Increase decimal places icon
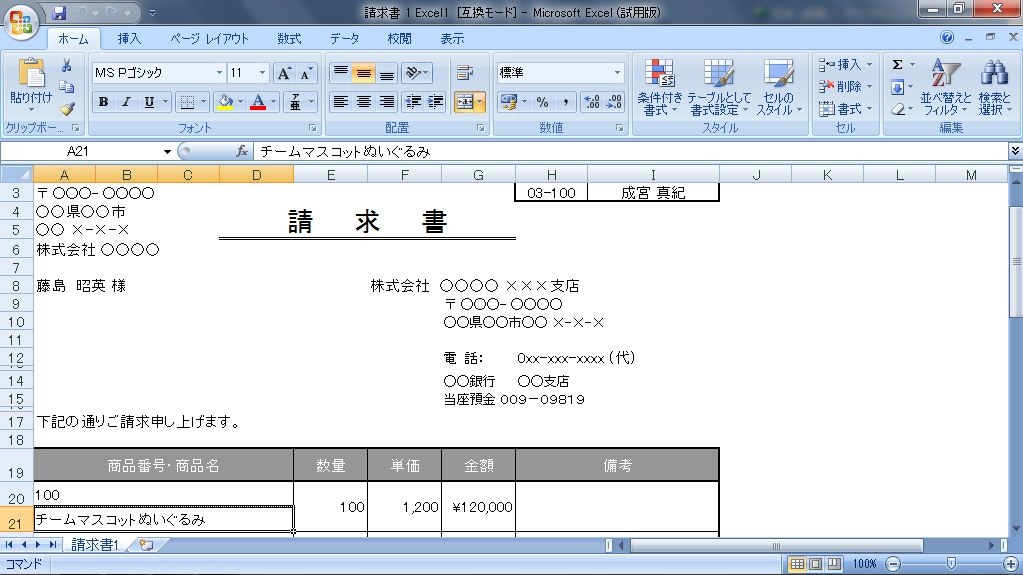The height and width of the screenshot is (575, 1023). point(592,102)
